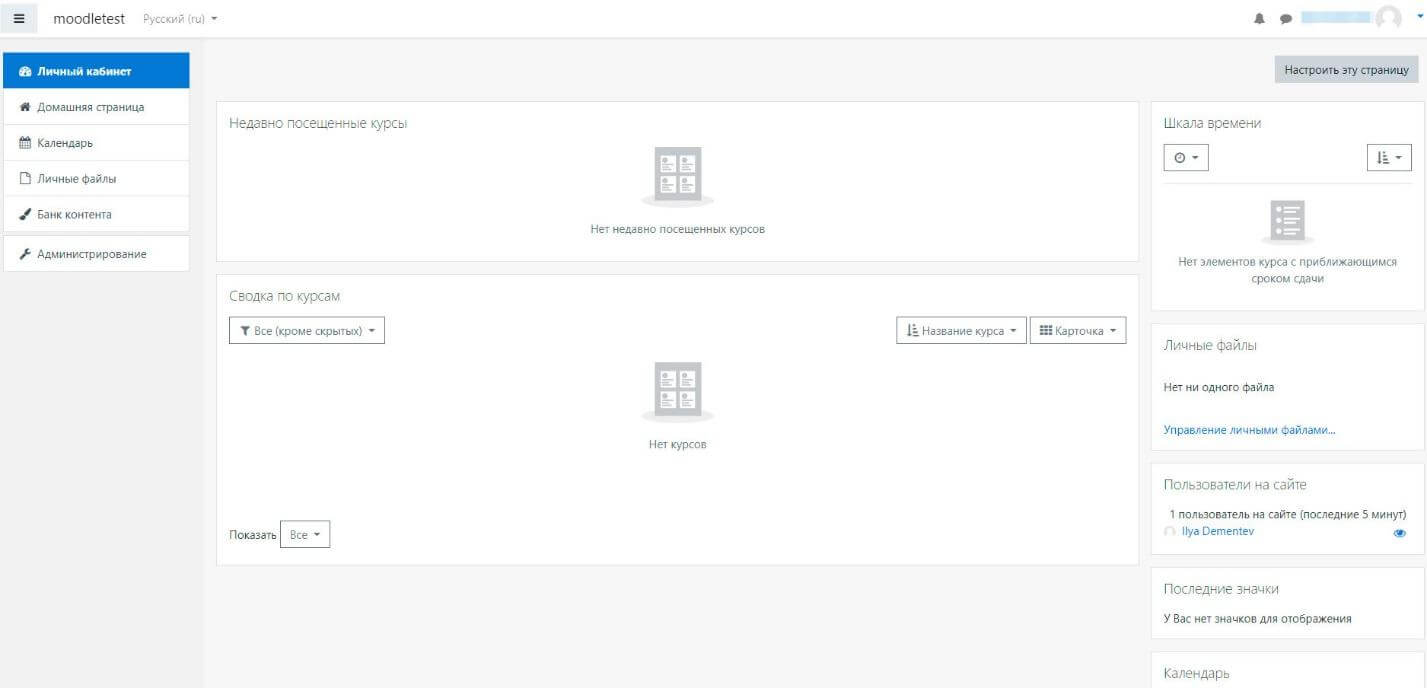Click У Вас нет значков text
1427x688 pixels.
click(x=1258, y=619)
